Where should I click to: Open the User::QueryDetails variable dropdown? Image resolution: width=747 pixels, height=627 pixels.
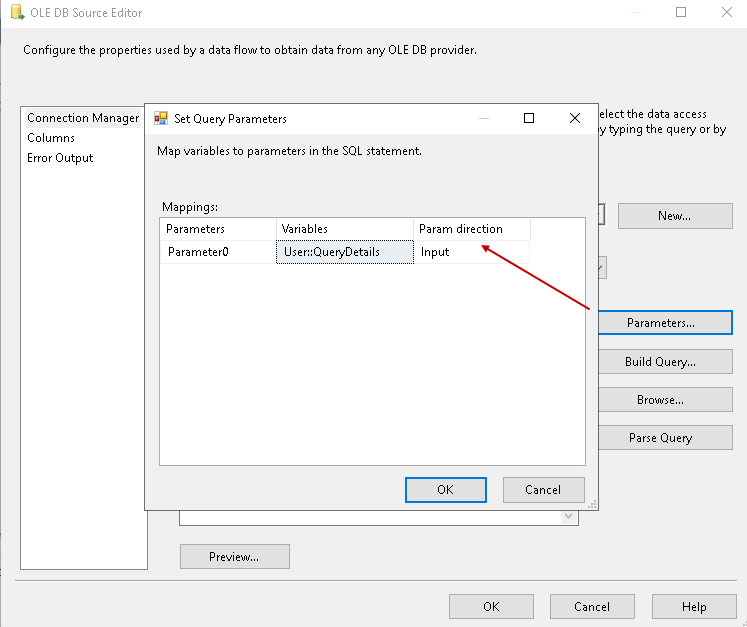pyautogui.click(x=345, y=252)
